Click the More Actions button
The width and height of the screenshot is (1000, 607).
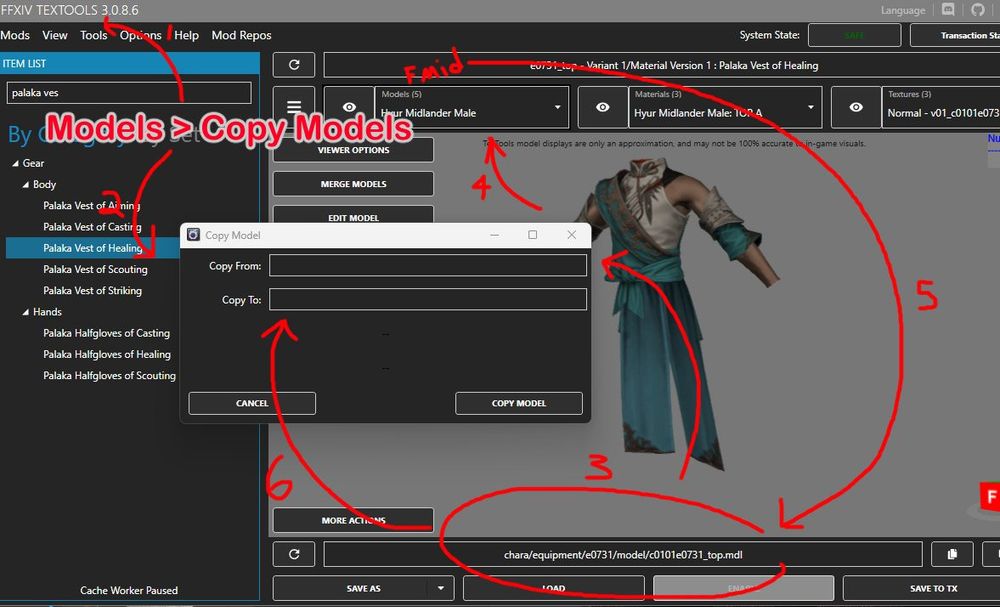(x=353, y=520)
